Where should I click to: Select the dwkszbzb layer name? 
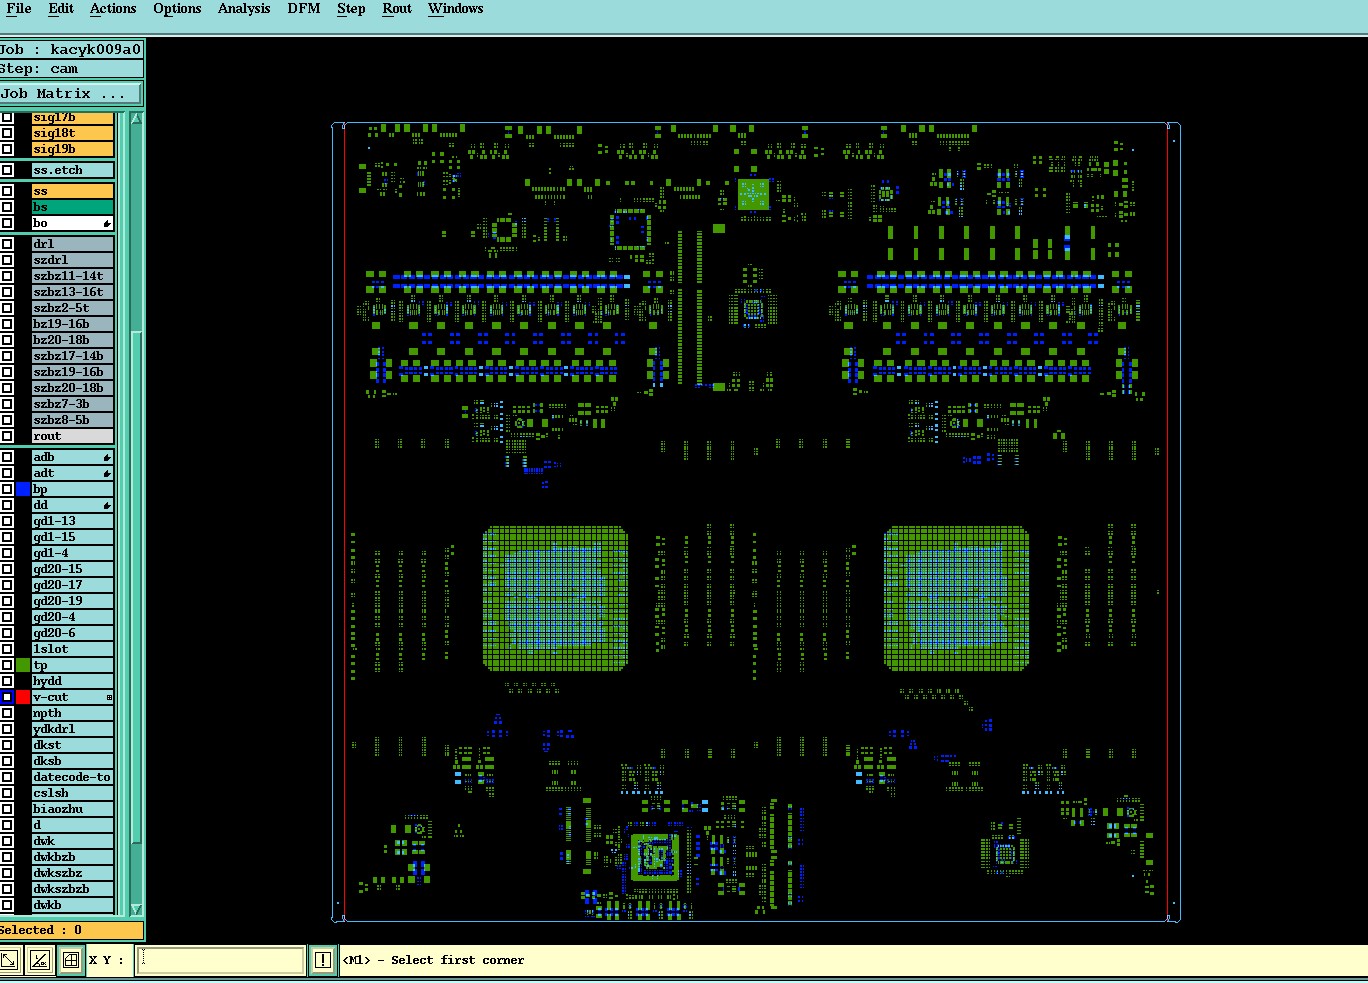(72, 889)
